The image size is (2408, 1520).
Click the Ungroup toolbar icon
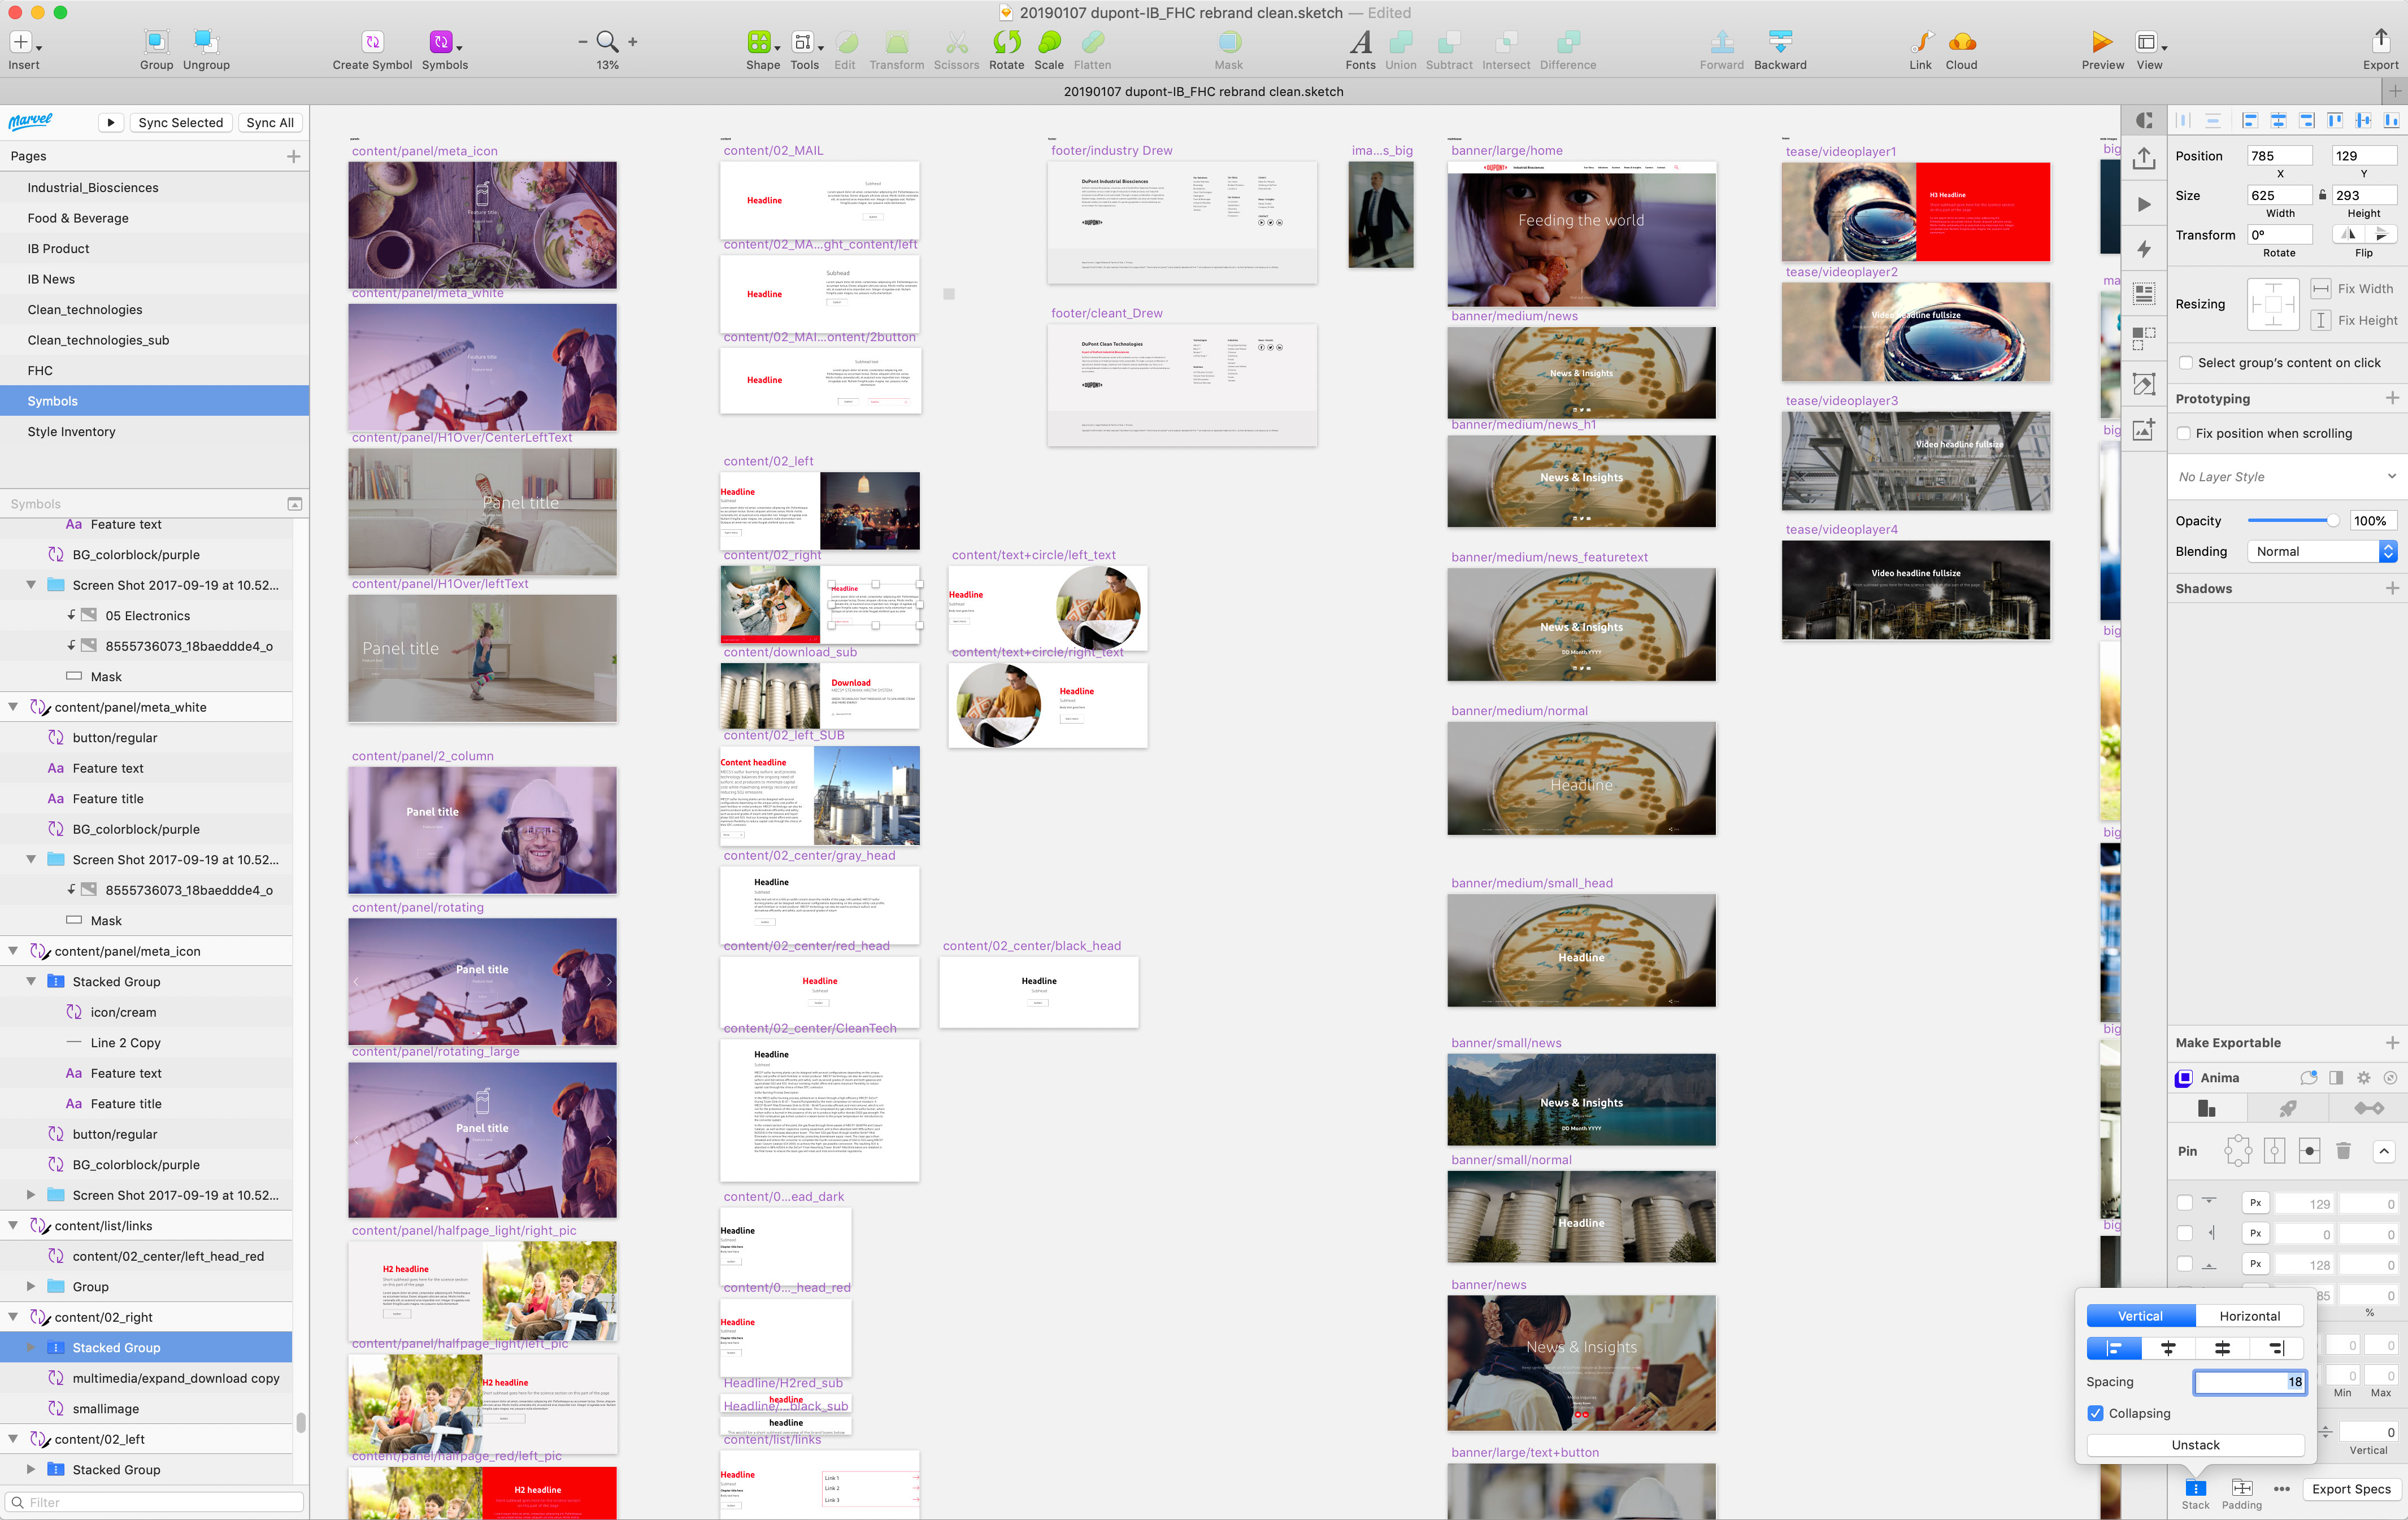click(x=206, y=42)
